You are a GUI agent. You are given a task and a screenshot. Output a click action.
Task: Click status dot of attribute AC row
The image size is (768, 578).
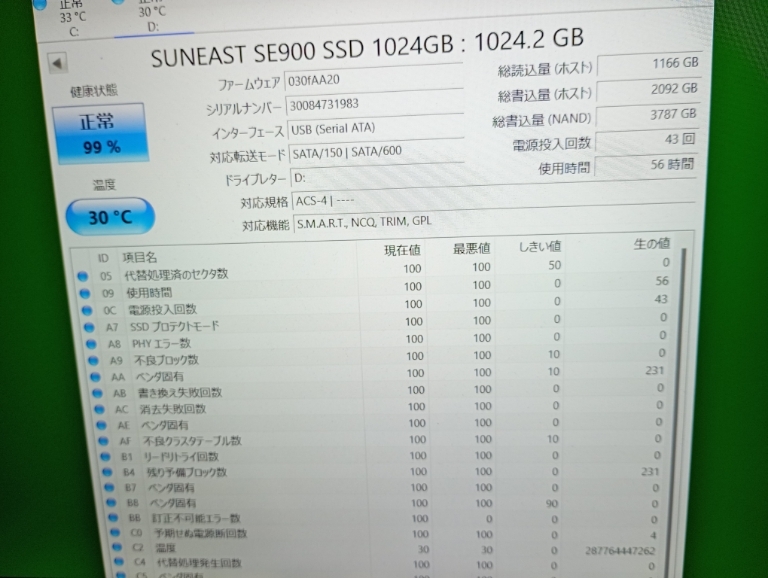point(99,409)
